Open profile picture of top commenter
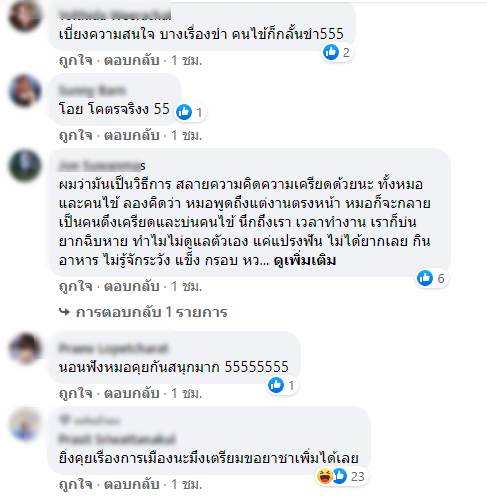Image resolution: width=487 pixels, height=498 pixels. (x=25, y=15)
